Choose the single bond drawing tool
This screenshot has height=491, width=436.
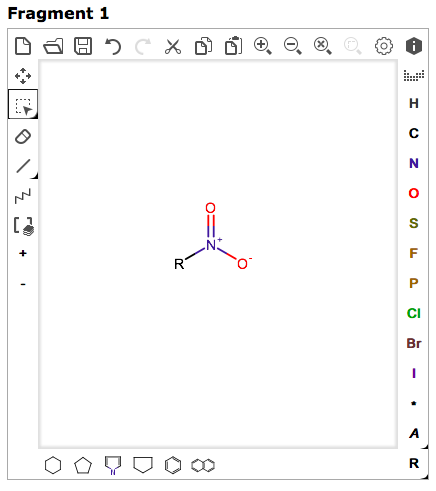point(23,166)
